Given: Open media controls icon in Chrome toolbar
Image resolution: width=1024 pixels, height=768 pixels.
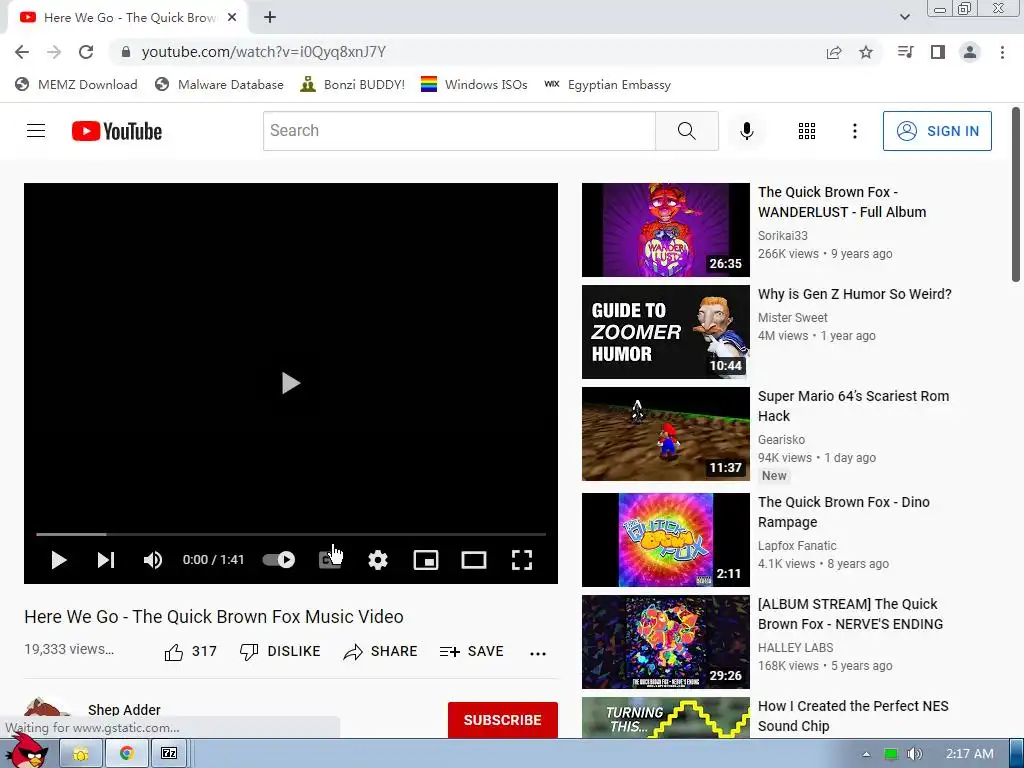Looking at the screenshot, I should (x=905, y=52).
